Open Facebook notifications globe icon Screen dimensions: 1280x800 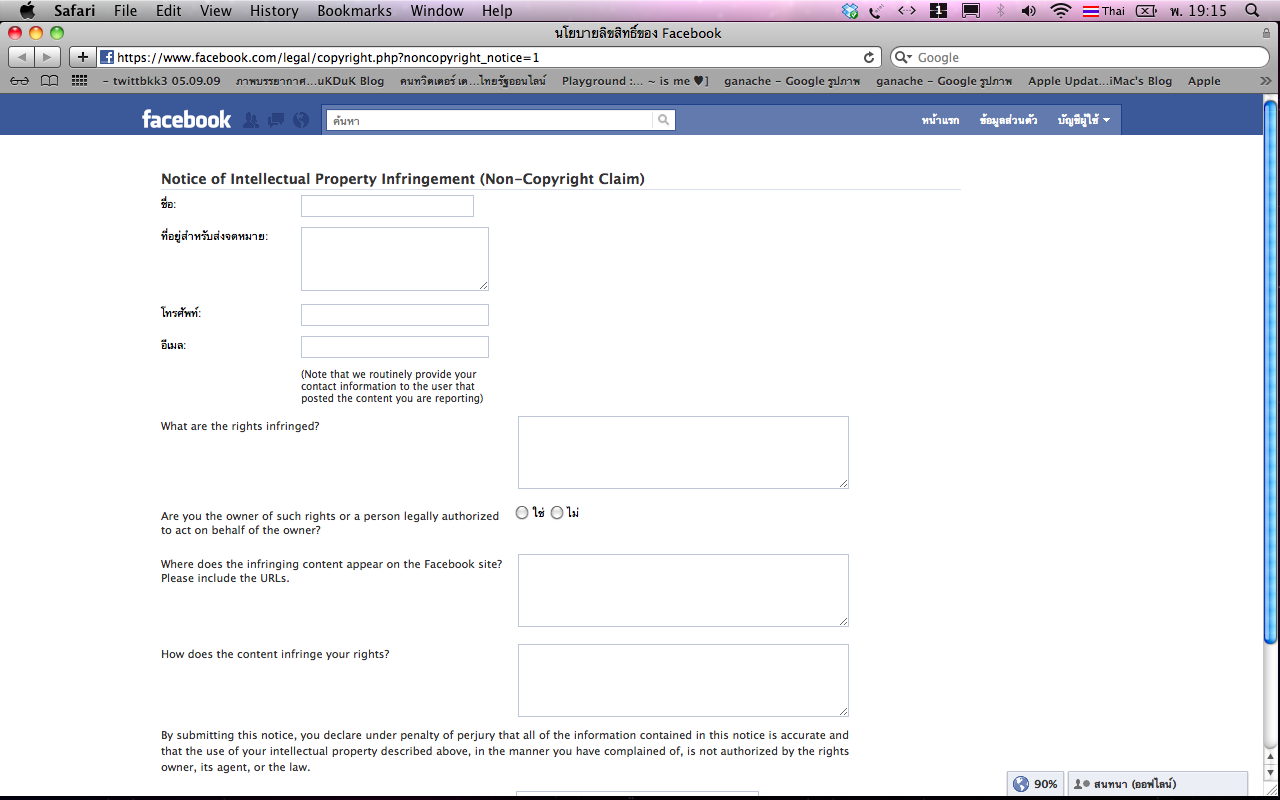pos(301,120)
